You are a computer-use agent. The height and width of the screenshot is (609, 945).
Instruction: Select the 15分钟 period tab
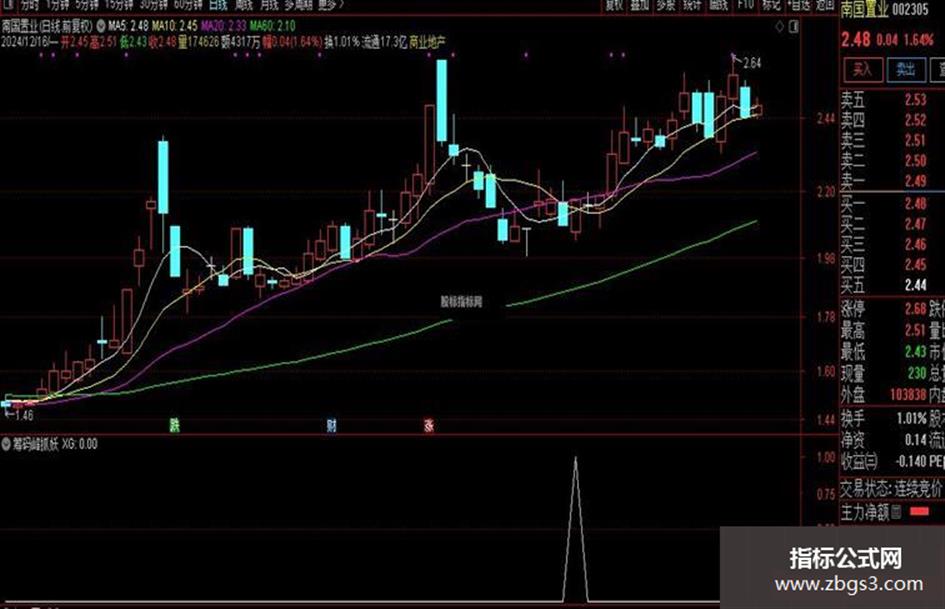[119, 4]
